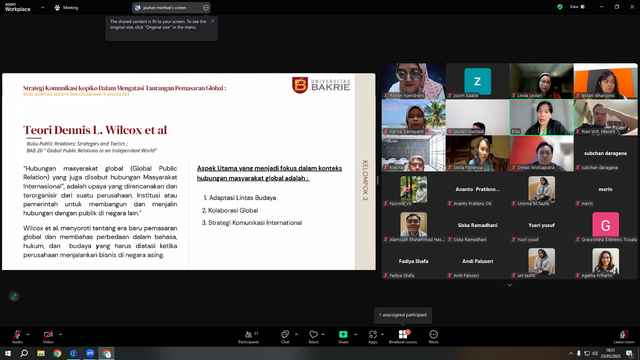Select Karina Damayanti's video tile
The image size is (640, 360).
pyautogui.click(x=413, y=118)
